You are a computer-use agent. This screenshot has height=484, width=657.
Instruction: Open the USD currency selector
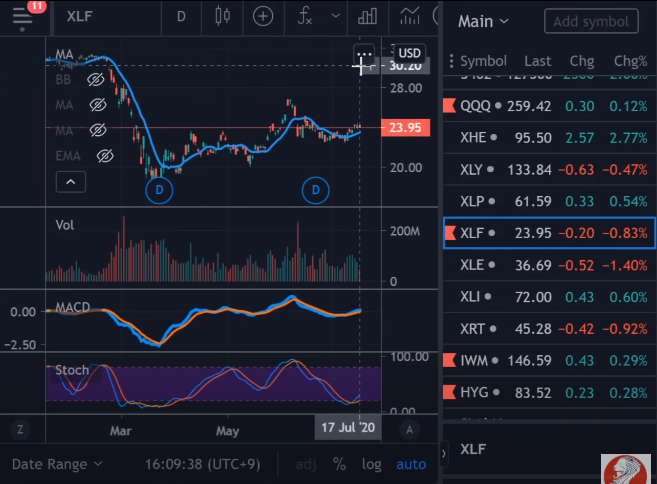tap(409, 53)
